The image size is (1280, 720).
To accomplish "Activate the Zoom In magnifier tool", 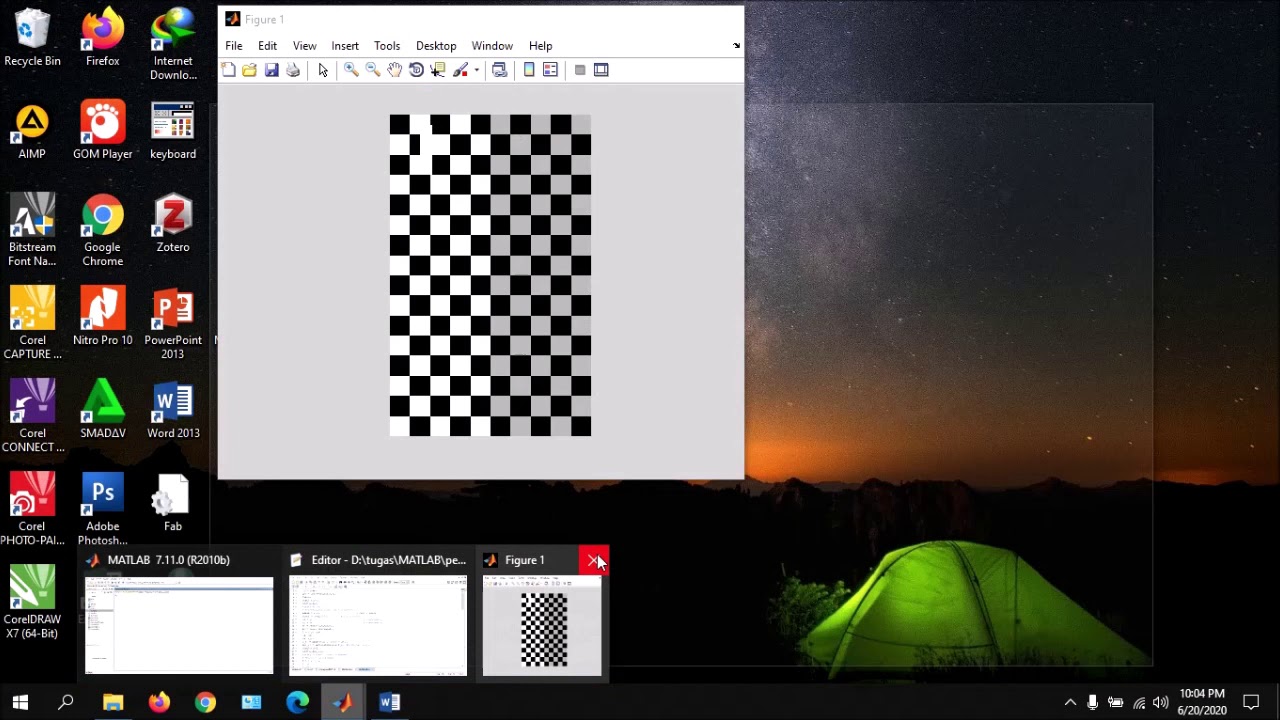I will click(x=351, y=70).
